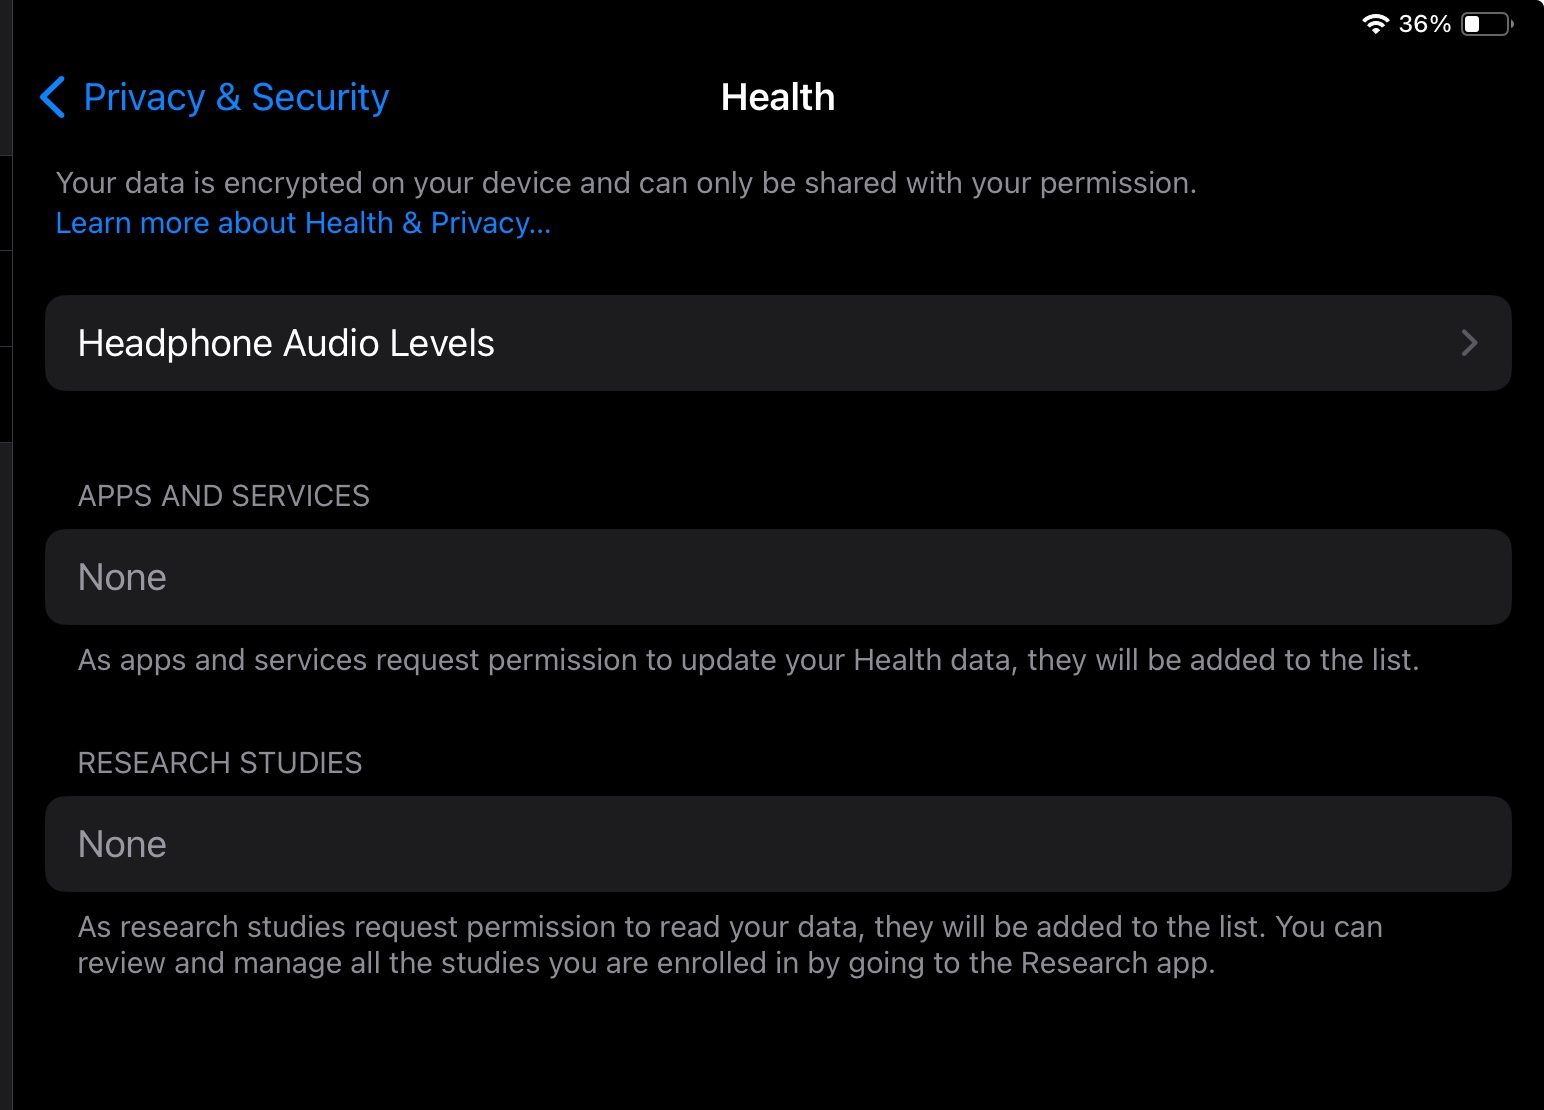The image size is (1544, 1110).
Task: Click the Research app mention line
Action: click(646, 963)
